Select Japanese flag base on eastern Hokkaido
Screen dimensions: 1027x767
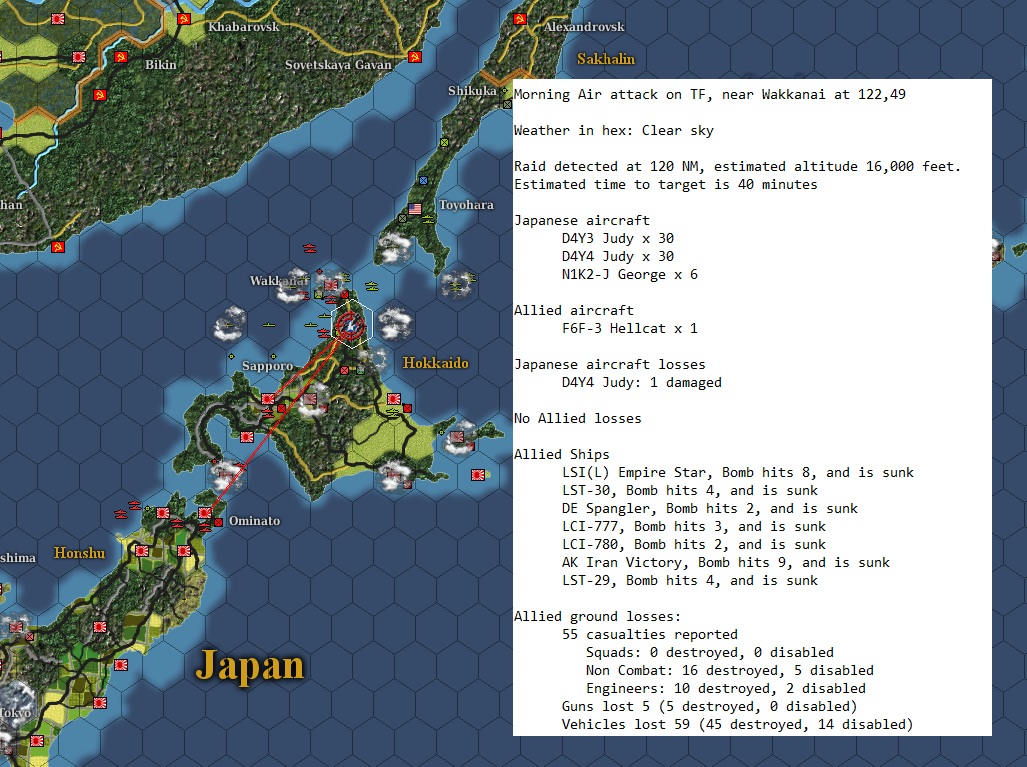394,399
